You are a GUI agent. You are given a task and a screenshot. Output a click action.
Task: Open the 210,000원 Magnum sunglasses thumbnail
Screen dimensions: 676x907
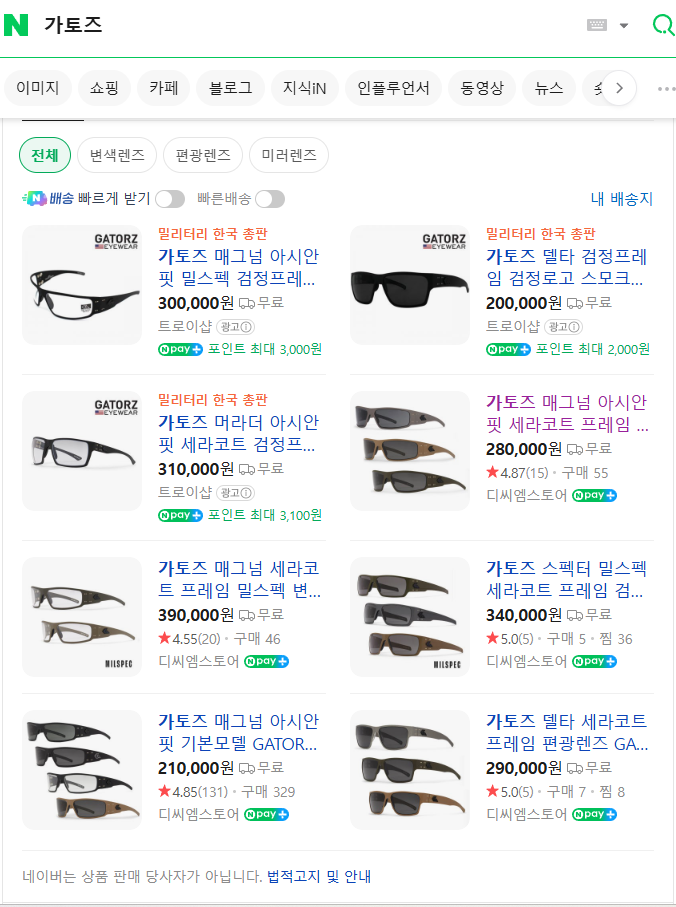pos(82,769)
